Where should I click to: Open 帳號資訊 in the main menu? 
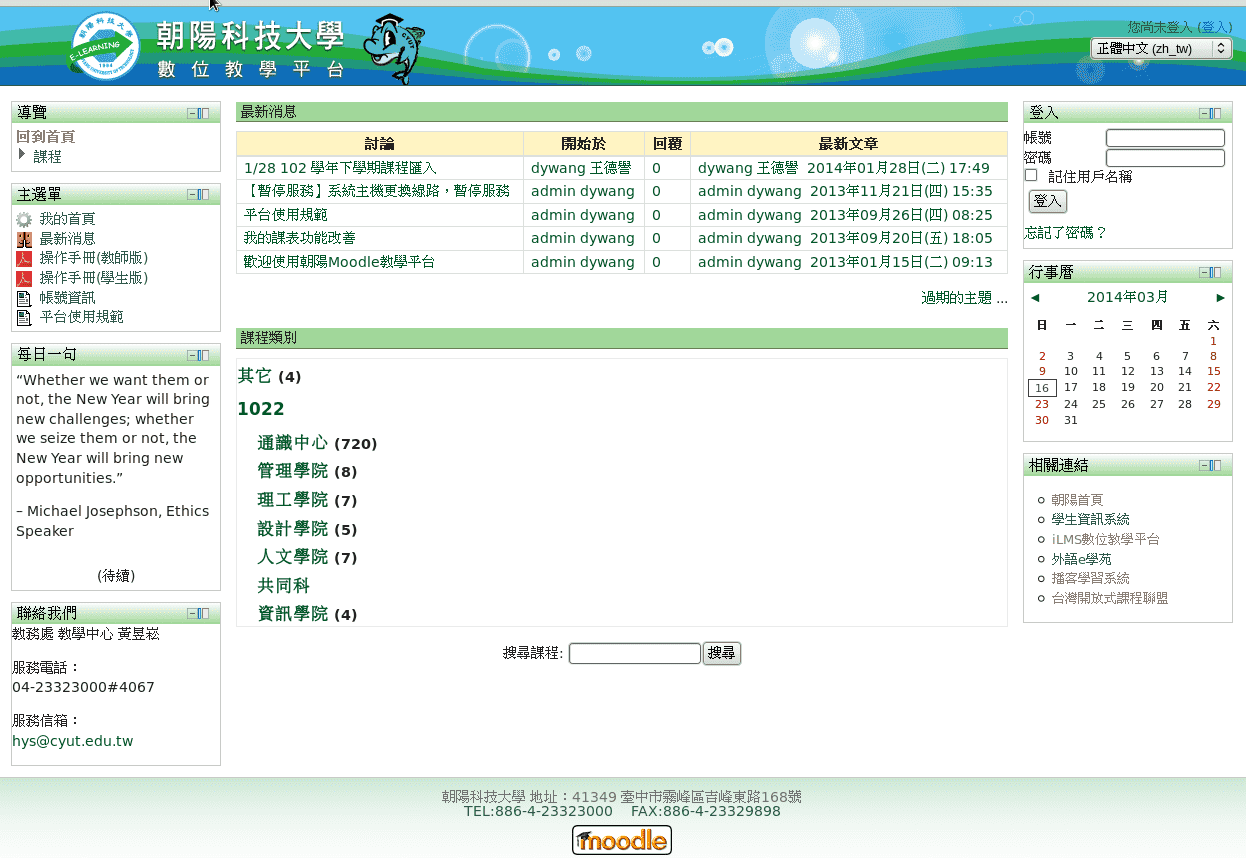[x=68, y=298]
